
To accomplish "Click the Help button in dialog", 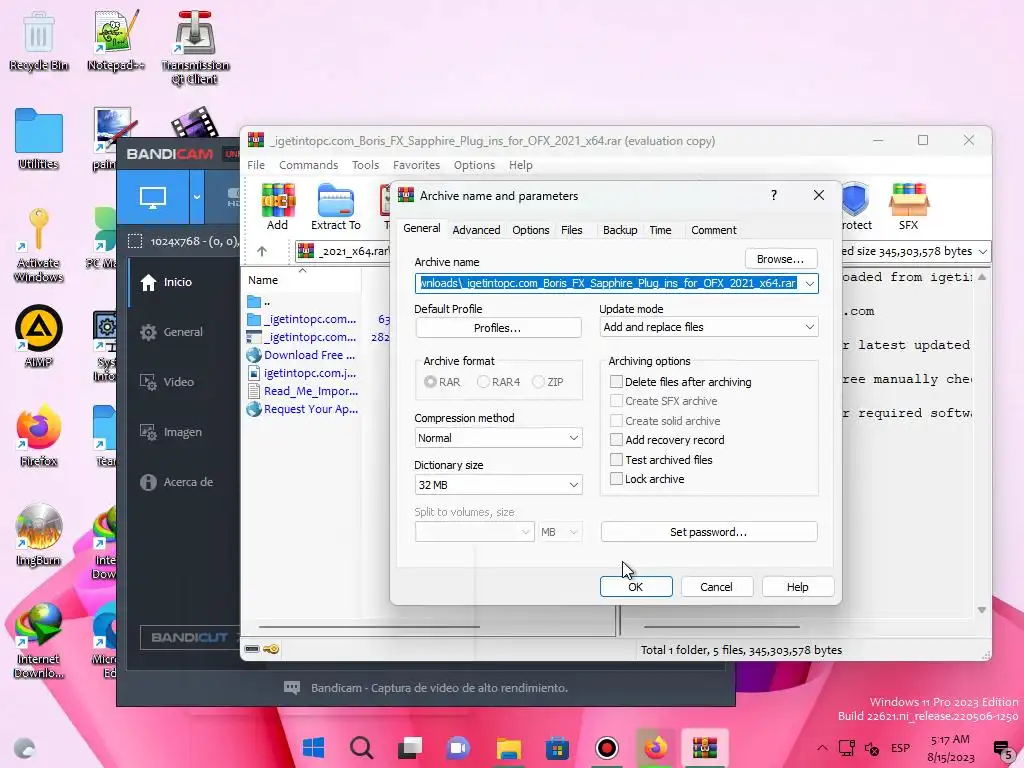I will click(x=797, y=587).
